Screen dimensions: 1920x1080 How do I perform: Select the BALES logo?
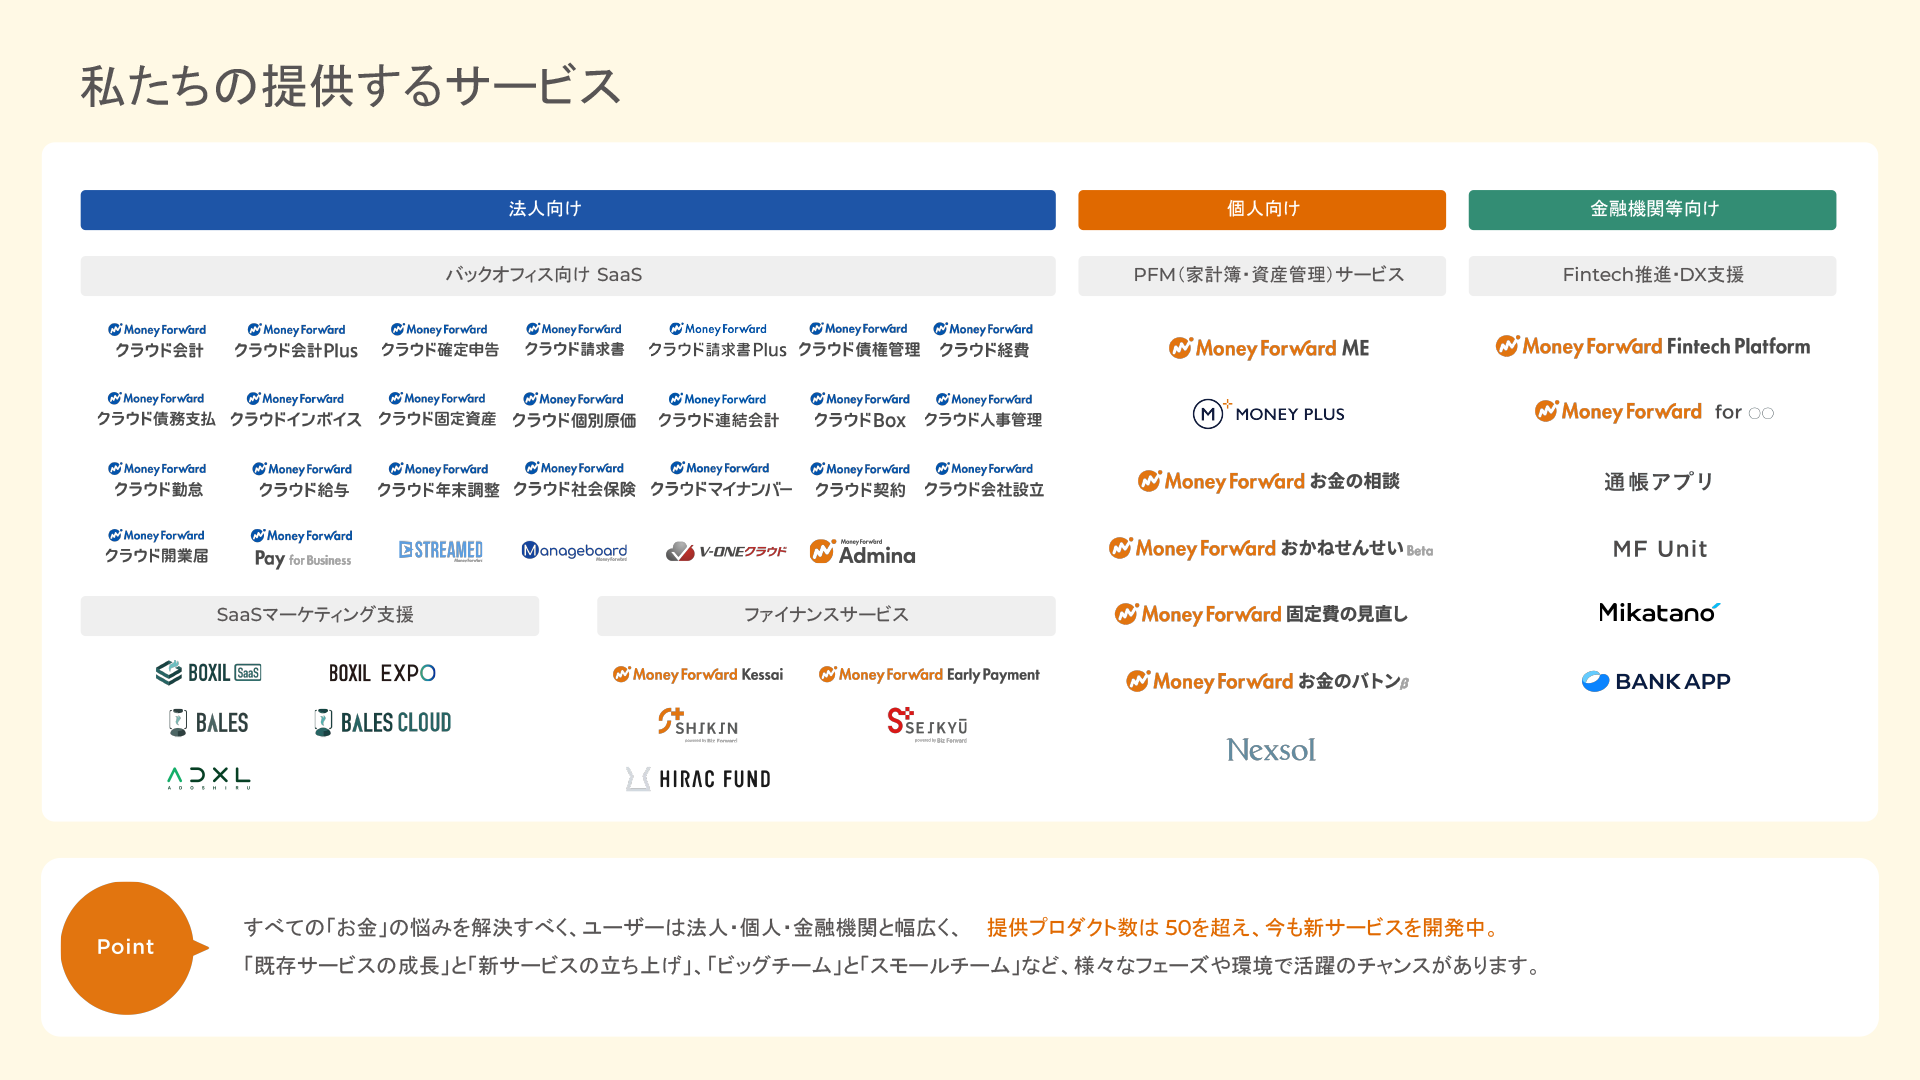(209, 722)
